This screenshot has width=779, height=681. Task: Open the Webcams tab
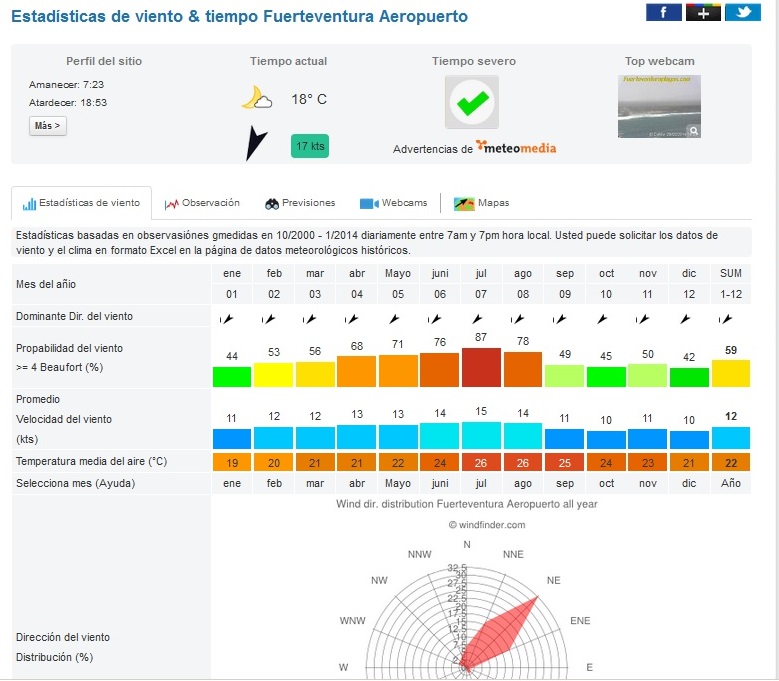[x=393, y=203]
